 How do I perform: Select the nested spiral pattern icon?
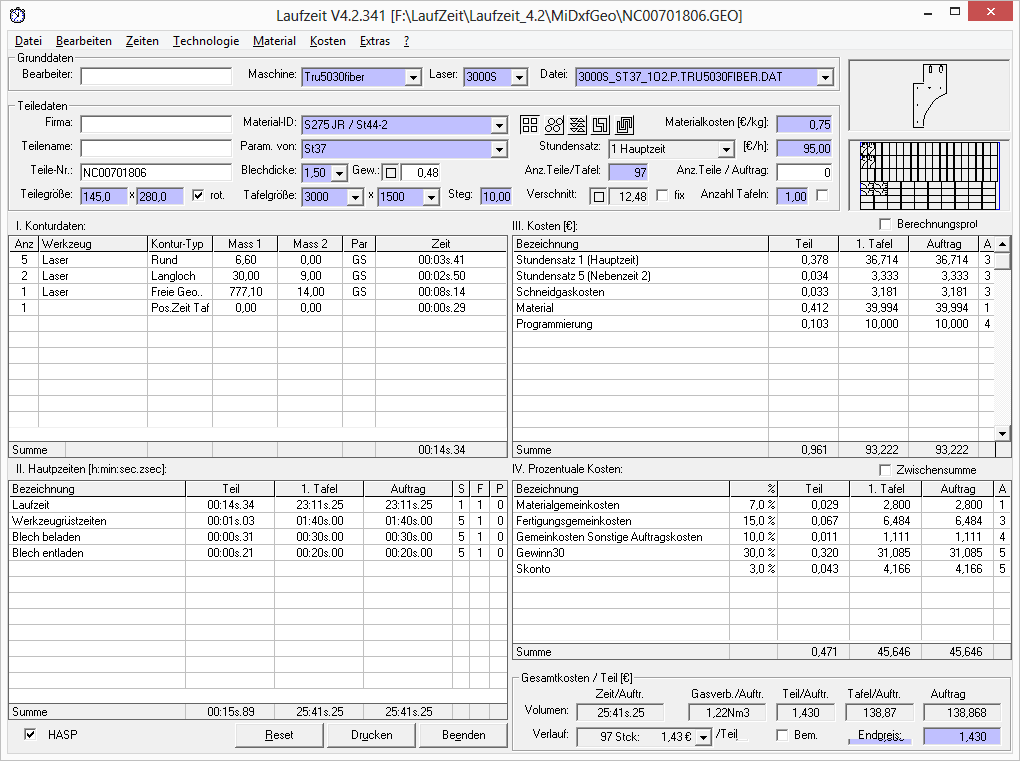coord(625,124)
